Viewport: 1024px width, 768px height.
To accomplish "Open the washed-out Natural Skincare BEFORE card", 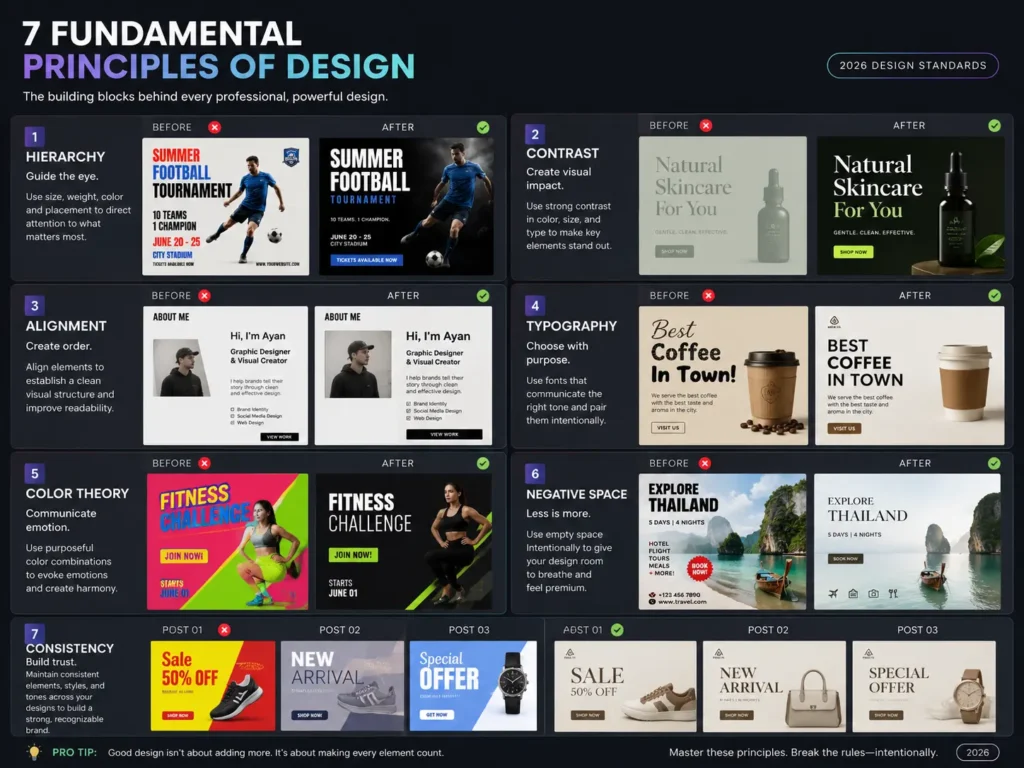I will click(x=722, y=205).
